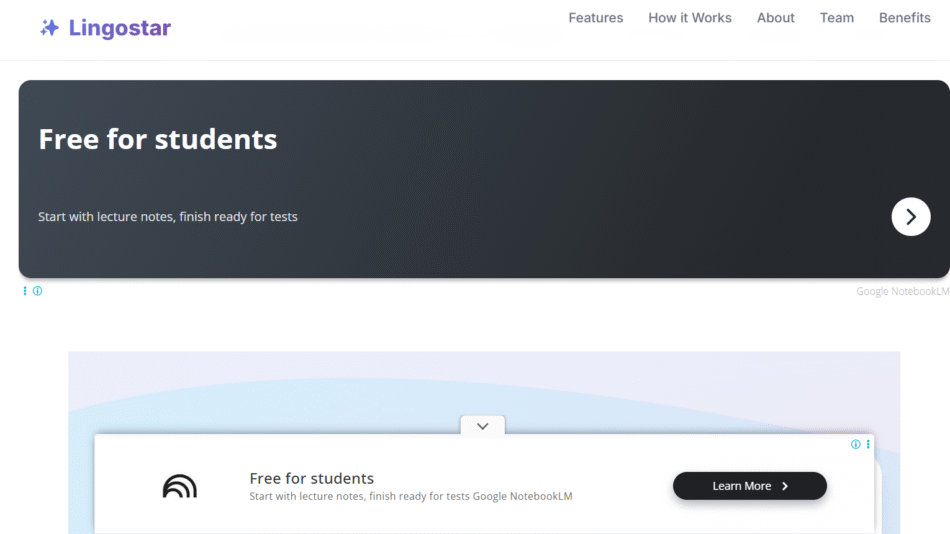Go to the Features menu item
The width and height of the screenshot is (950, 534).
click(595, 18)
